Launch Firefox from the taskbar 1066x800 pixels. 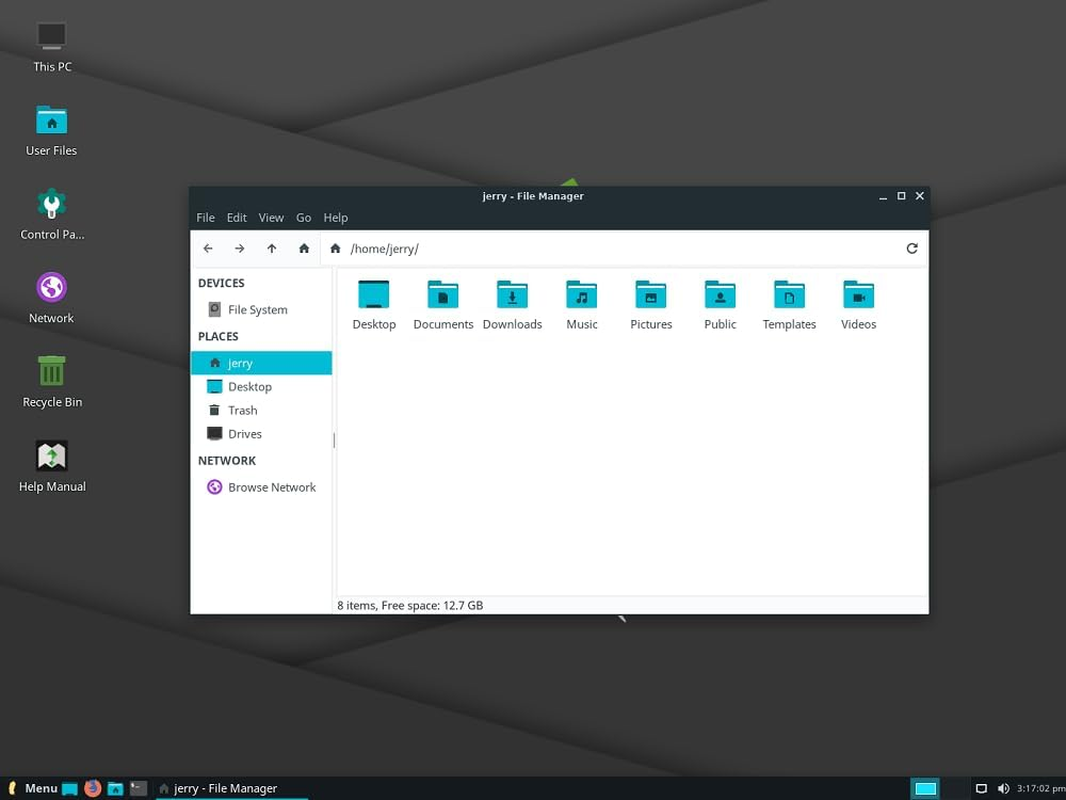click(x=92, y=788)
